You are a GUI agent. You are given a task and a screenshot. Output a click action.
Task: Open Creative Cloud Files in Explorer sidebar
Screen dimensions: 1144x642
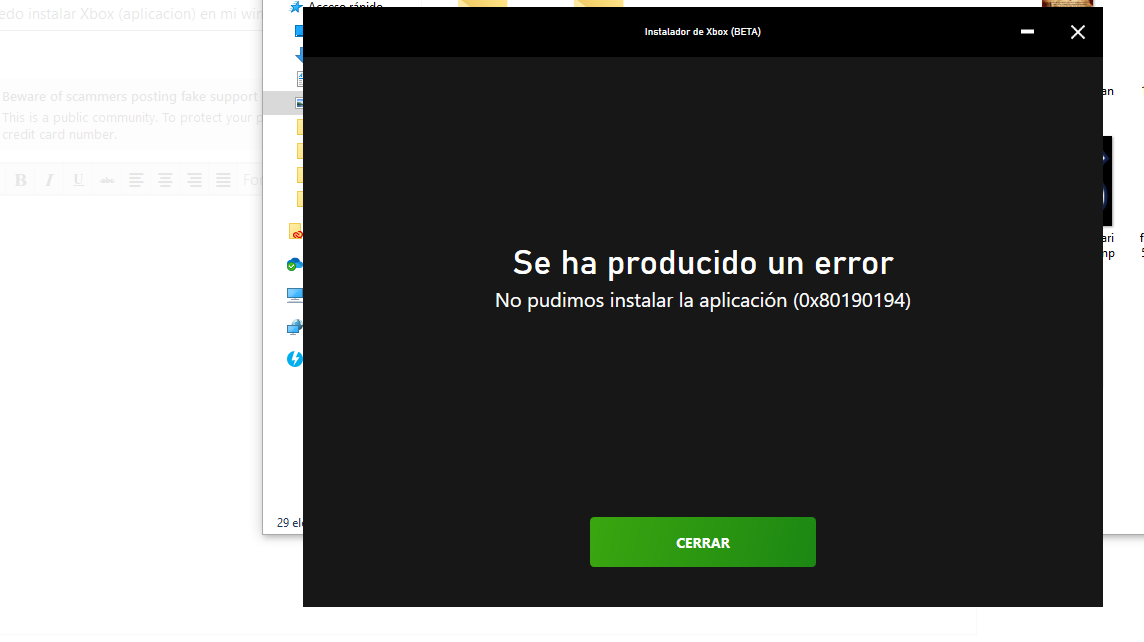(295, 232)
